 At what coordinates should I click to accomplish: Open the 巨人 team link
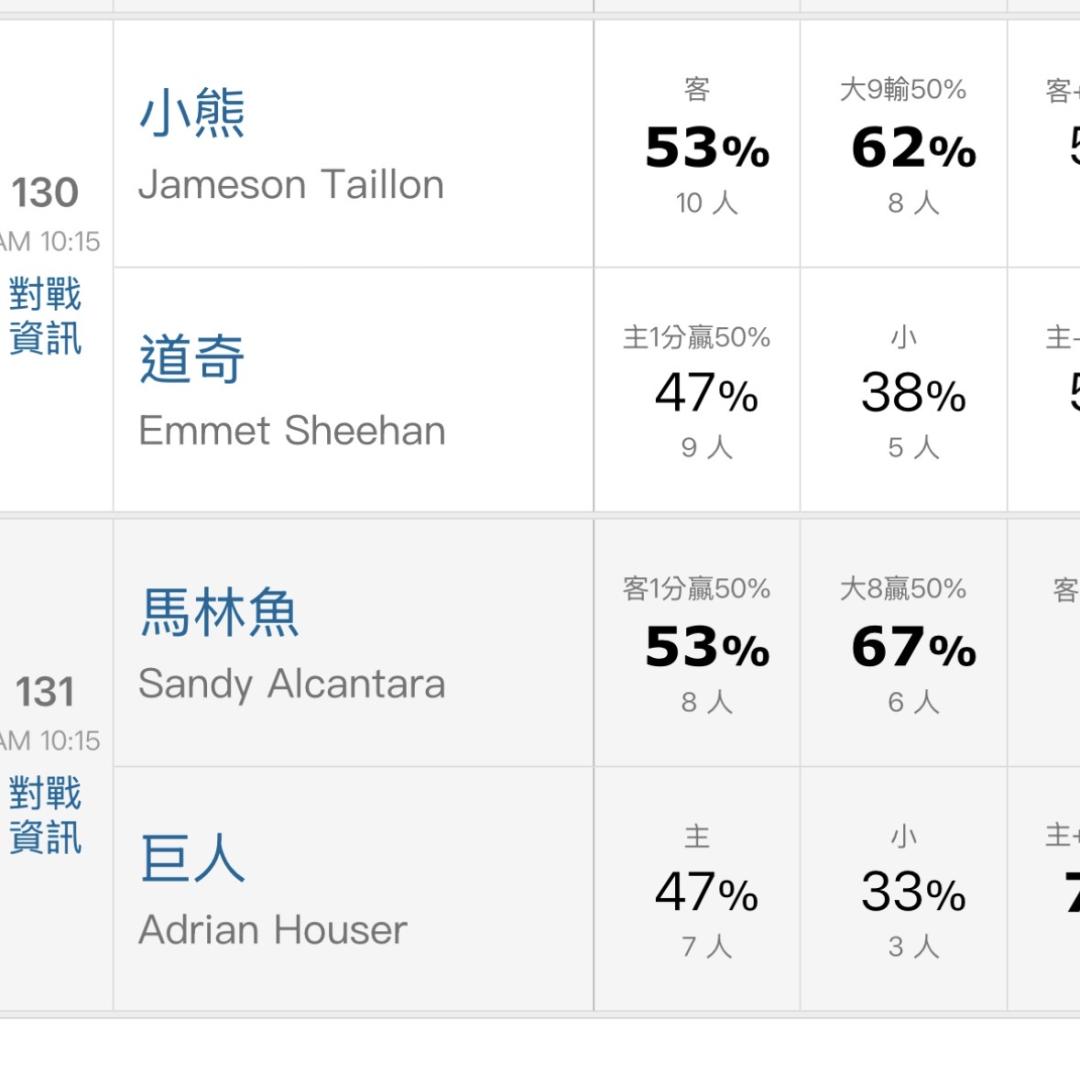tap(192, 860)
